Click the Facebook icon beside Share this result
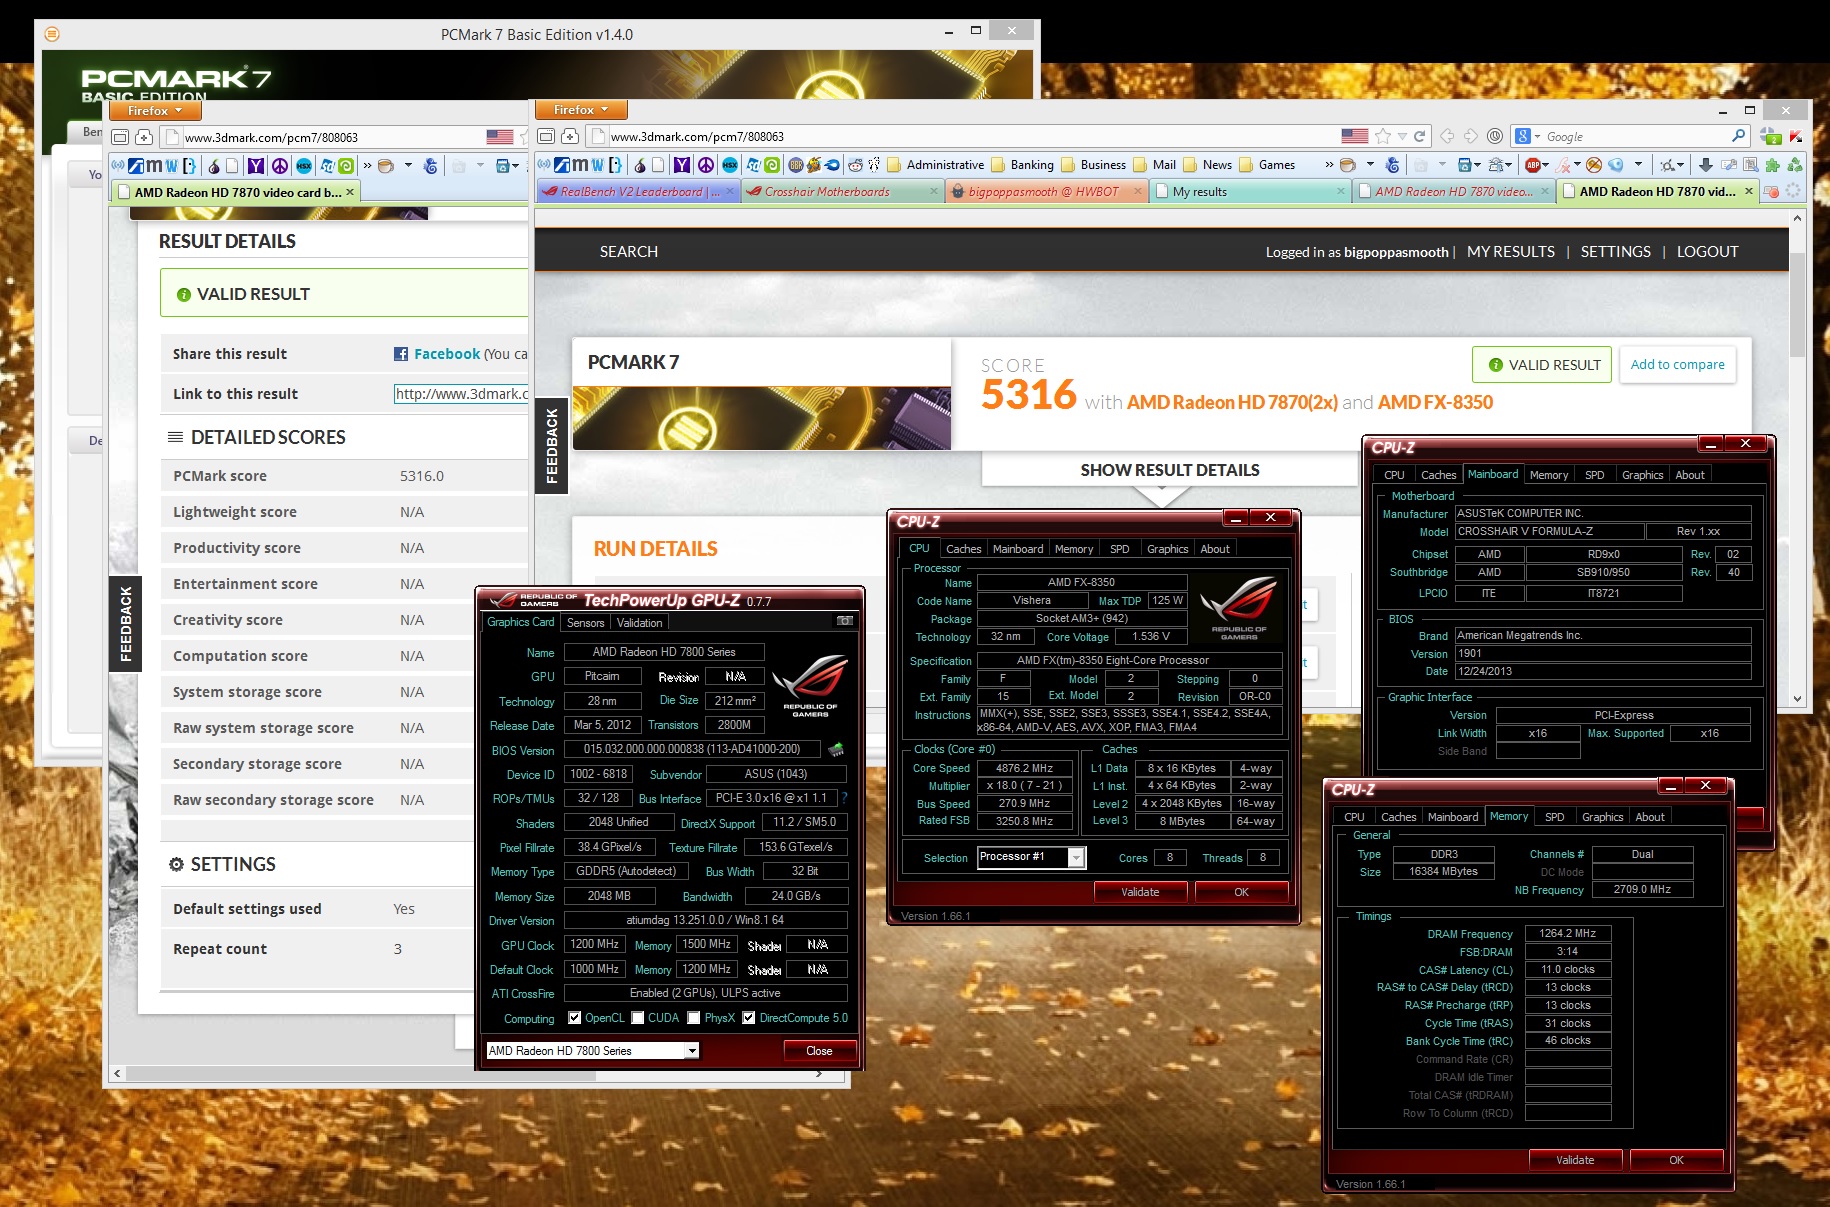 pyautogui.click(x=401, y=354)
